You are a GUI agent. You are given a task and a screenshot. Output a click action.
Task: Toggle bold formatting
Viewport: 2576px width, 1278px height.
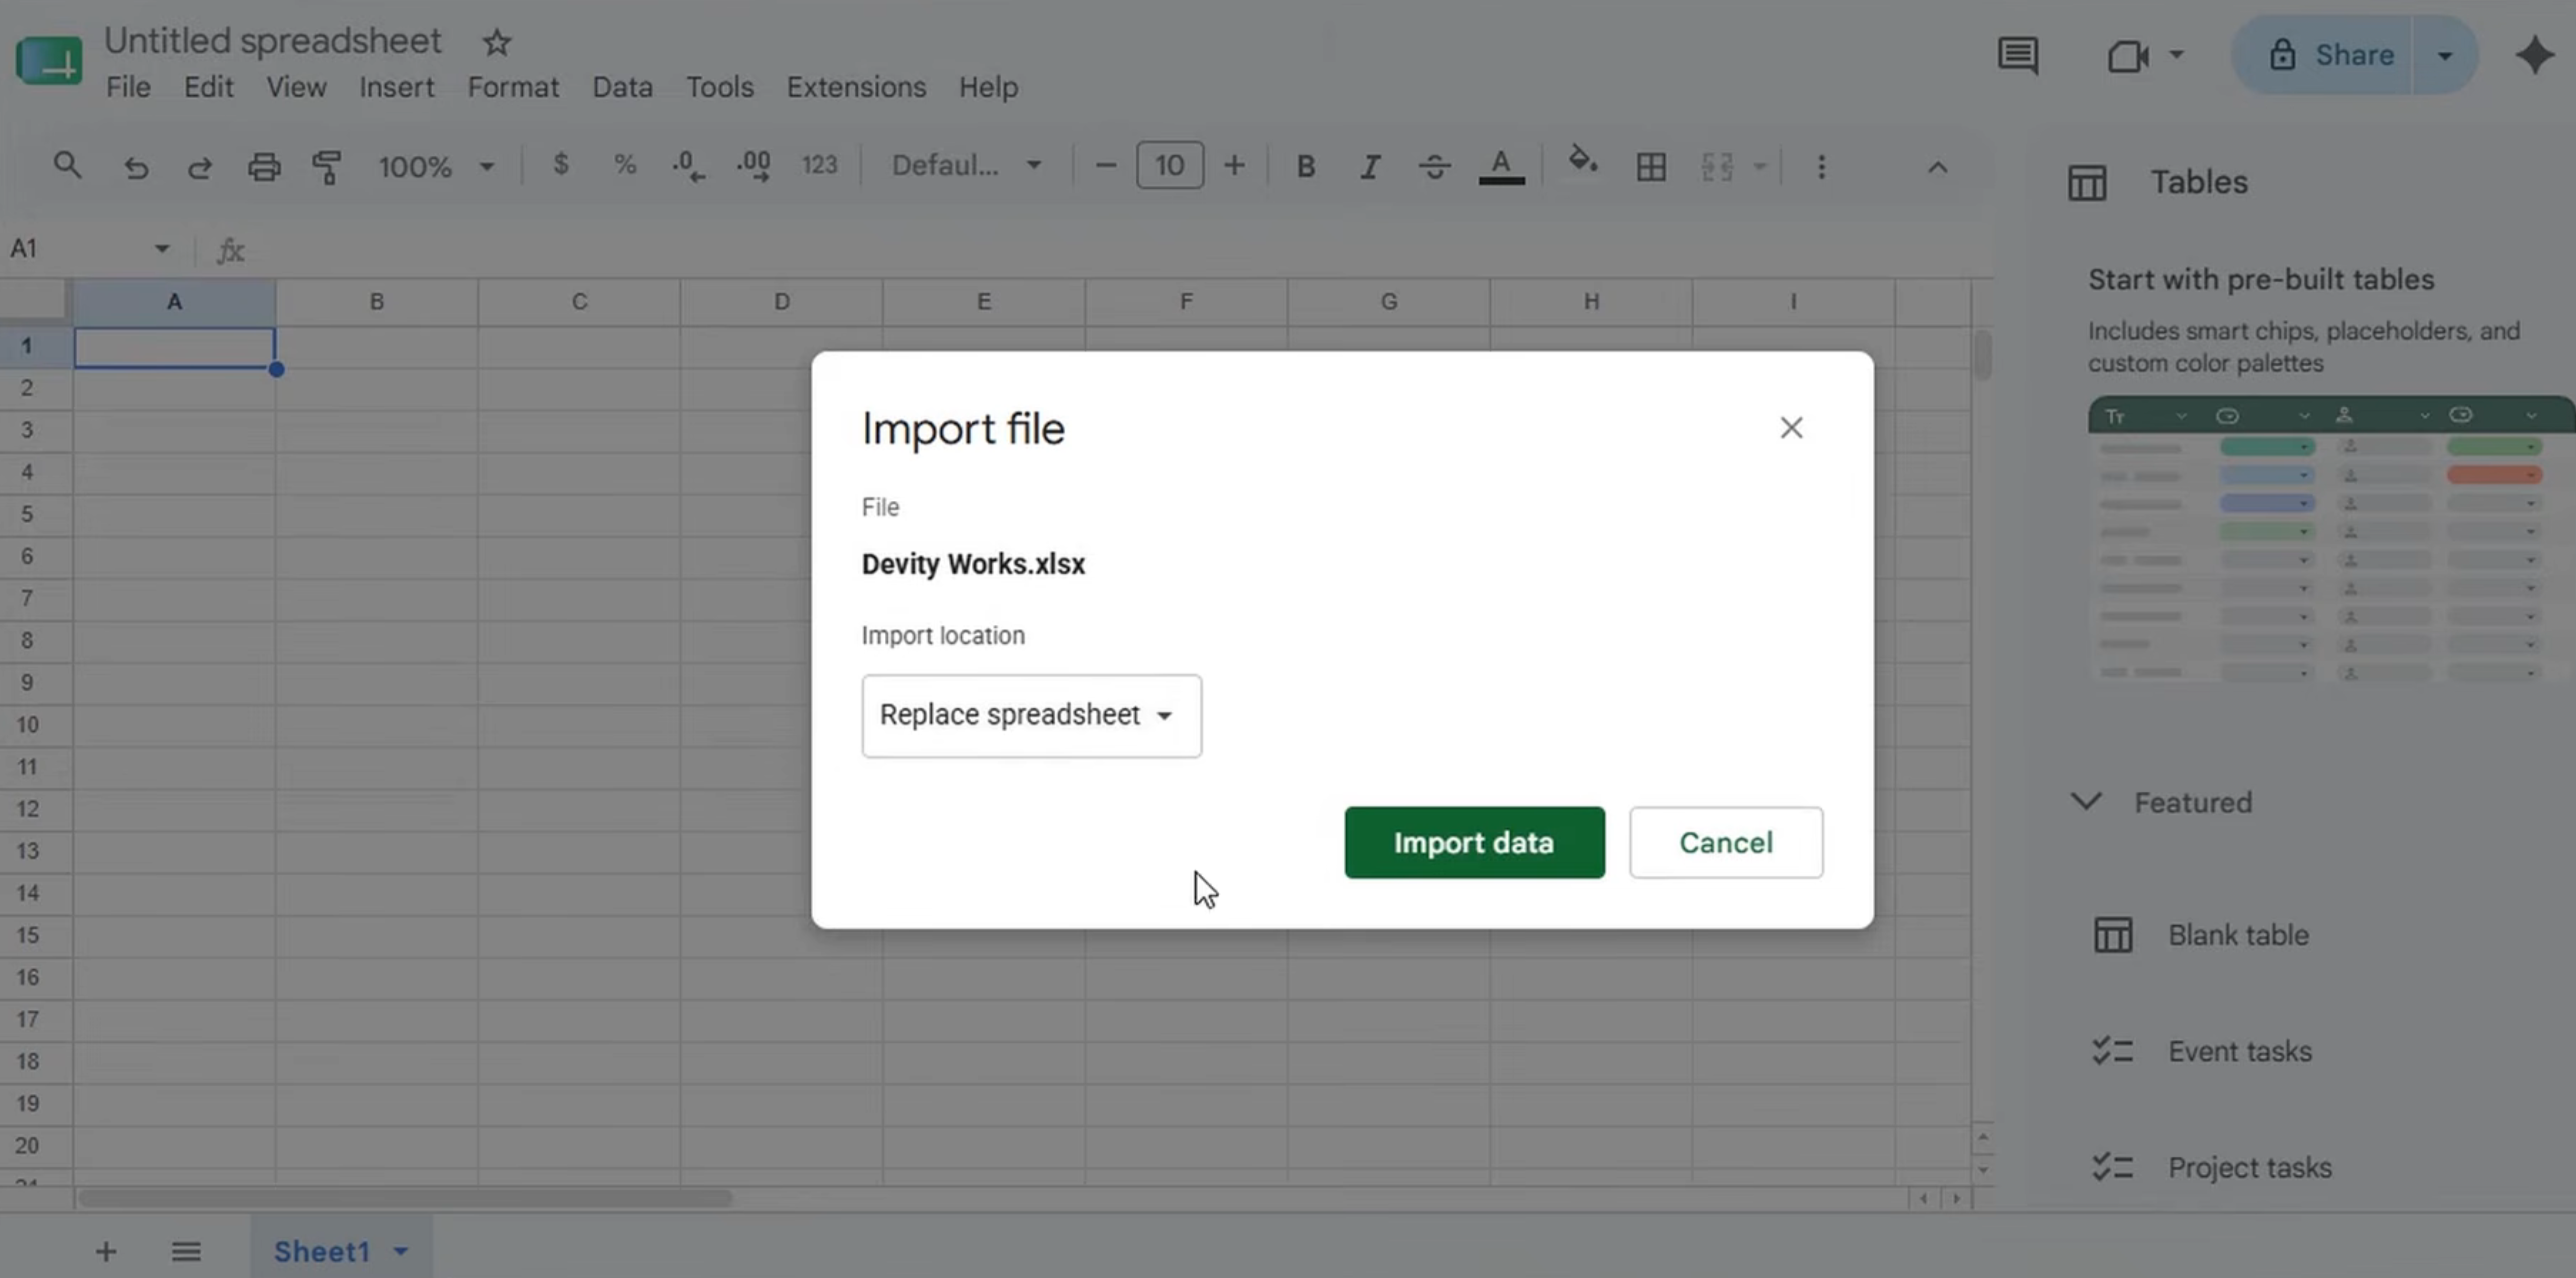(x=1305, y=166)
